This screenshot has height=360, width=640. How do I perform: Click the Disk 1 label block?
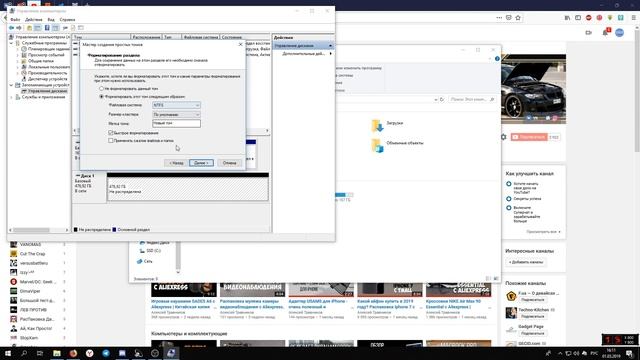point(89,188)
